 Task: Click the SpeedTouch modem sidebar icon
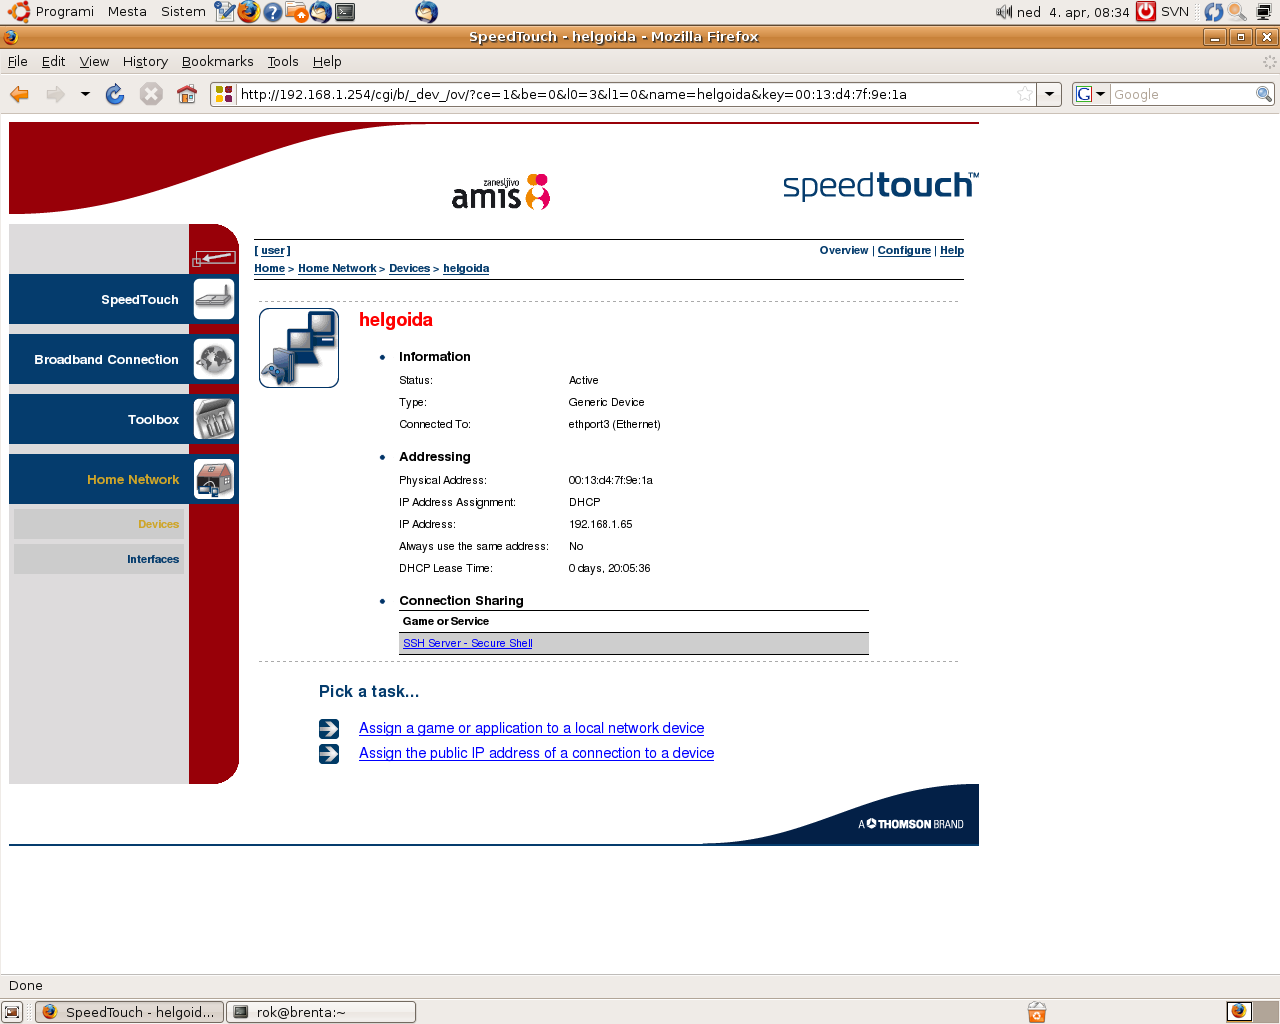(214, 299)
